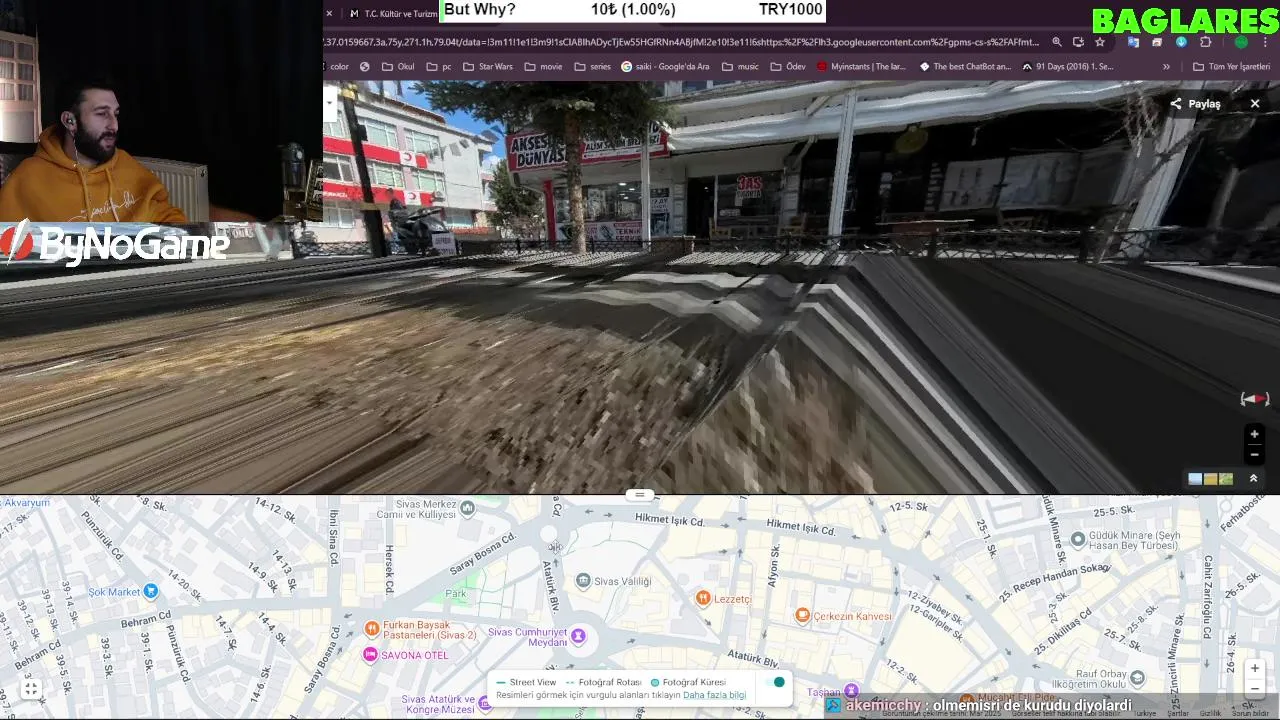Select the Sivas Merkez Camii marker
Screen dimensions: 1280x720
coord(467,508)
